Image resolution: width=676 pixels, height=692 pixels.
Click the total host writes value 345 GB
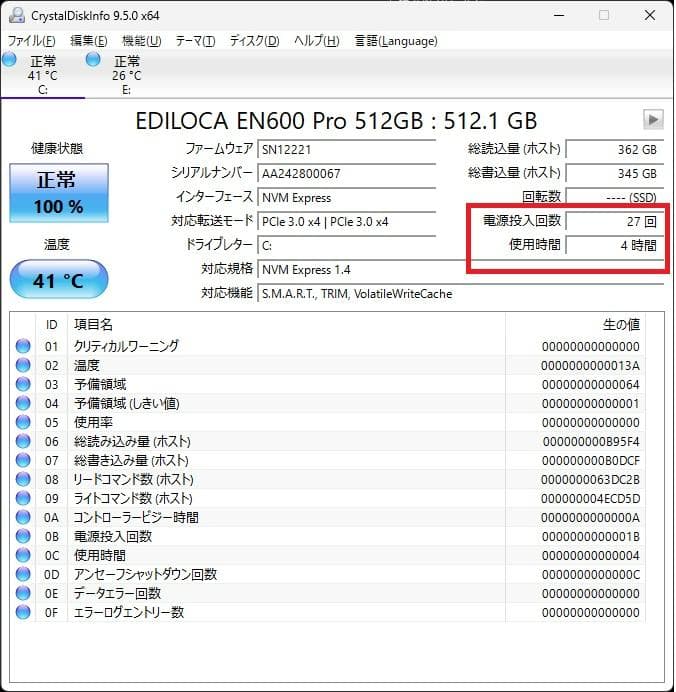(615, 173)
